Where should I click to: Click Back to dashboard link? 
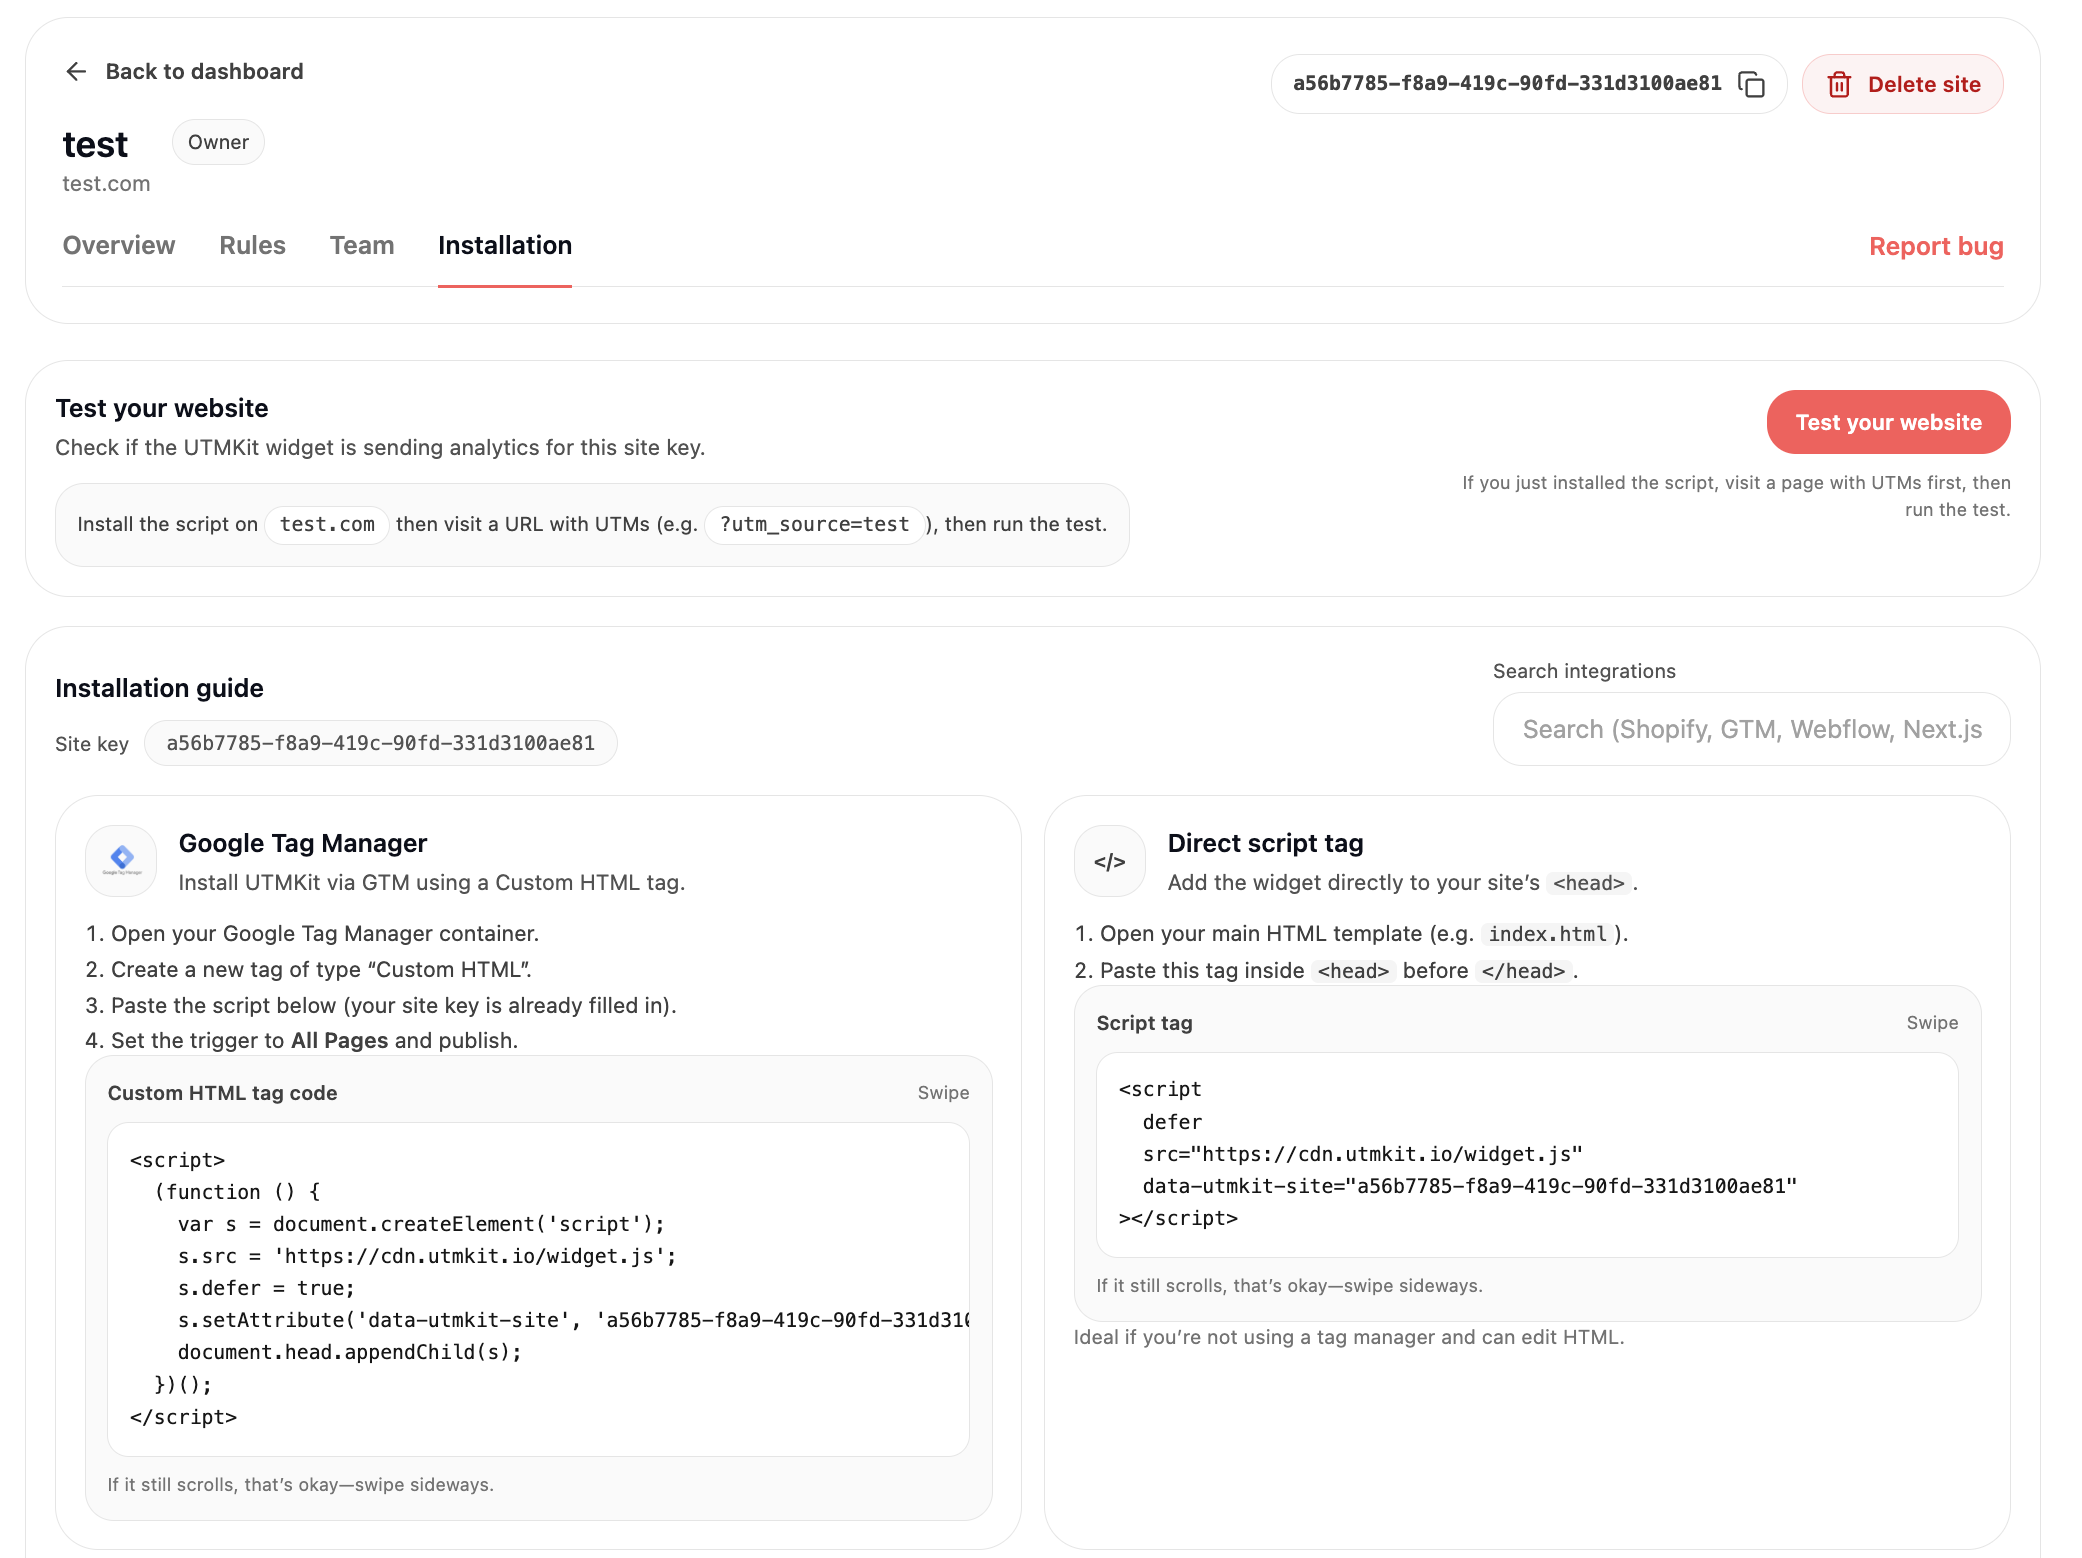(204, 71)
